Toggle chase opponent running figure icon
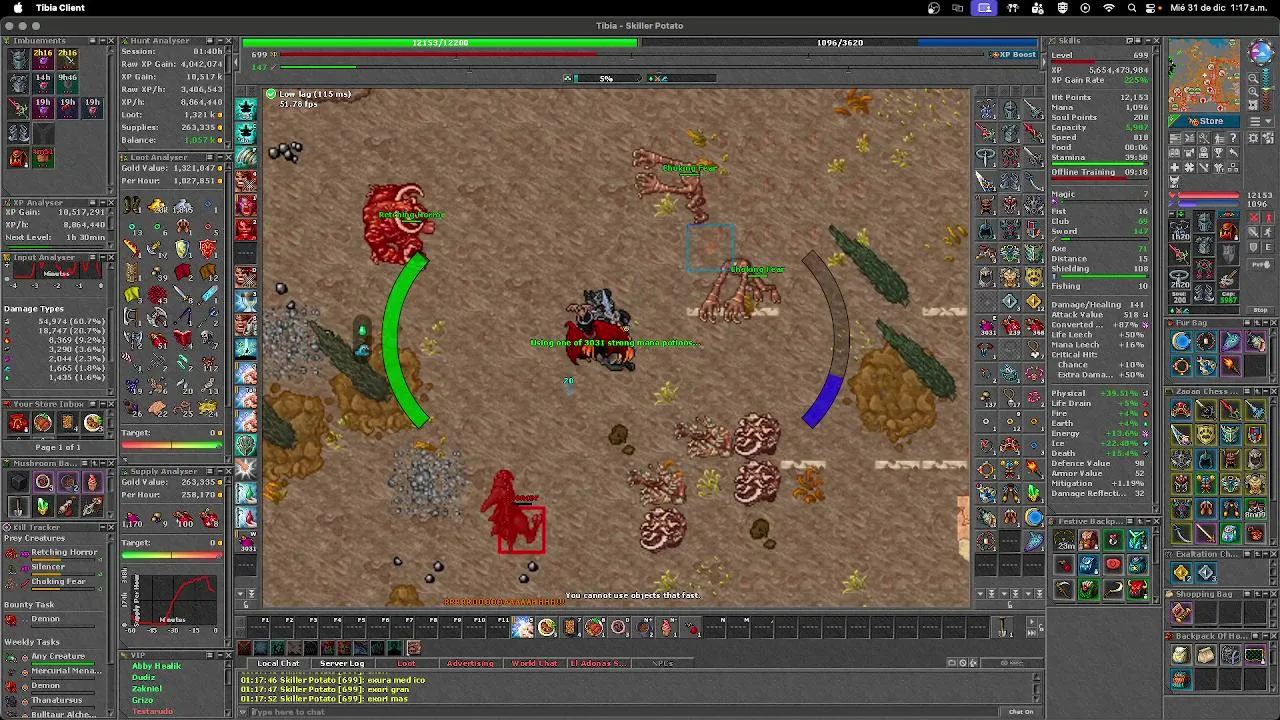Viewport: 1280px width, 720px height. [1267, 231]
